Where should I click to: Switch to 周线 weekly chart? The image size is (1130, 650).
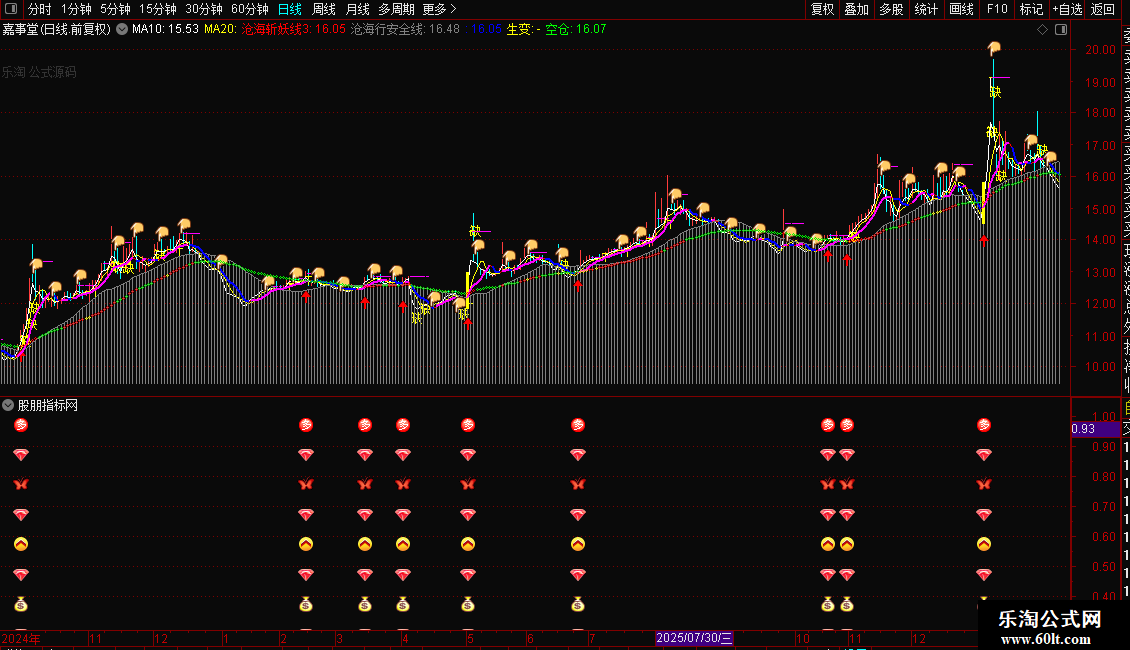[x=324, y=9]
